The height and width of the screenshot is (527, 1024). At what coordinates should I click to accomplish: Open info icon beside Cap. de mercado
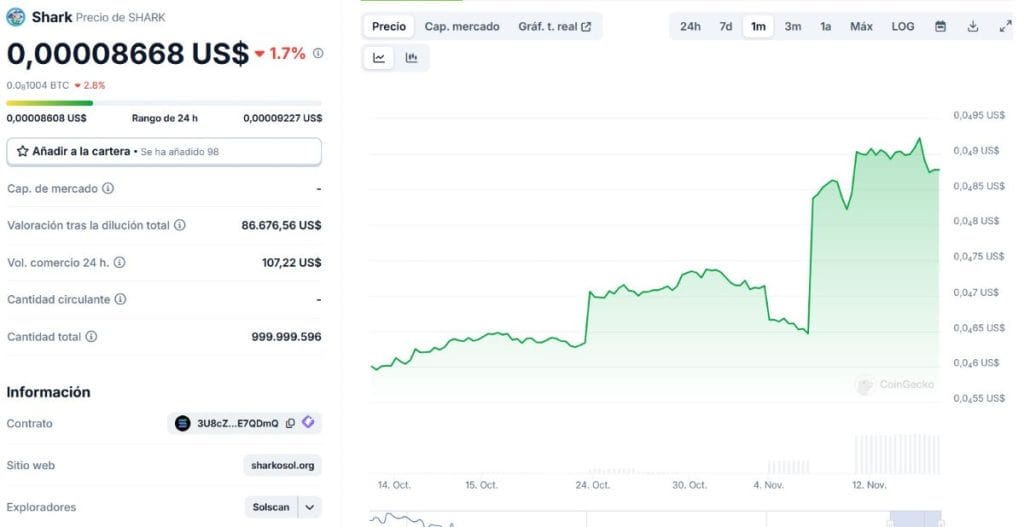[x=108, y=188]
